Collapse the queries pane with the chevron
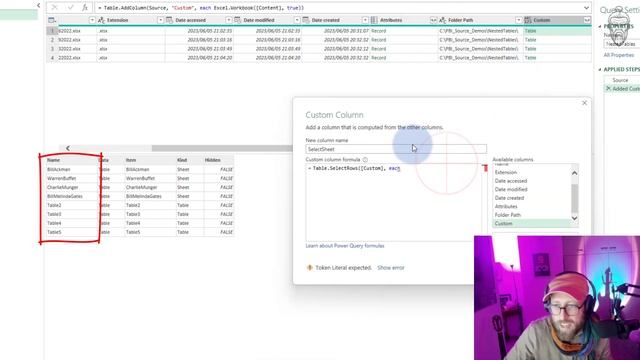The width and height of the screenshot is (640, 360). tap(38, 5)
